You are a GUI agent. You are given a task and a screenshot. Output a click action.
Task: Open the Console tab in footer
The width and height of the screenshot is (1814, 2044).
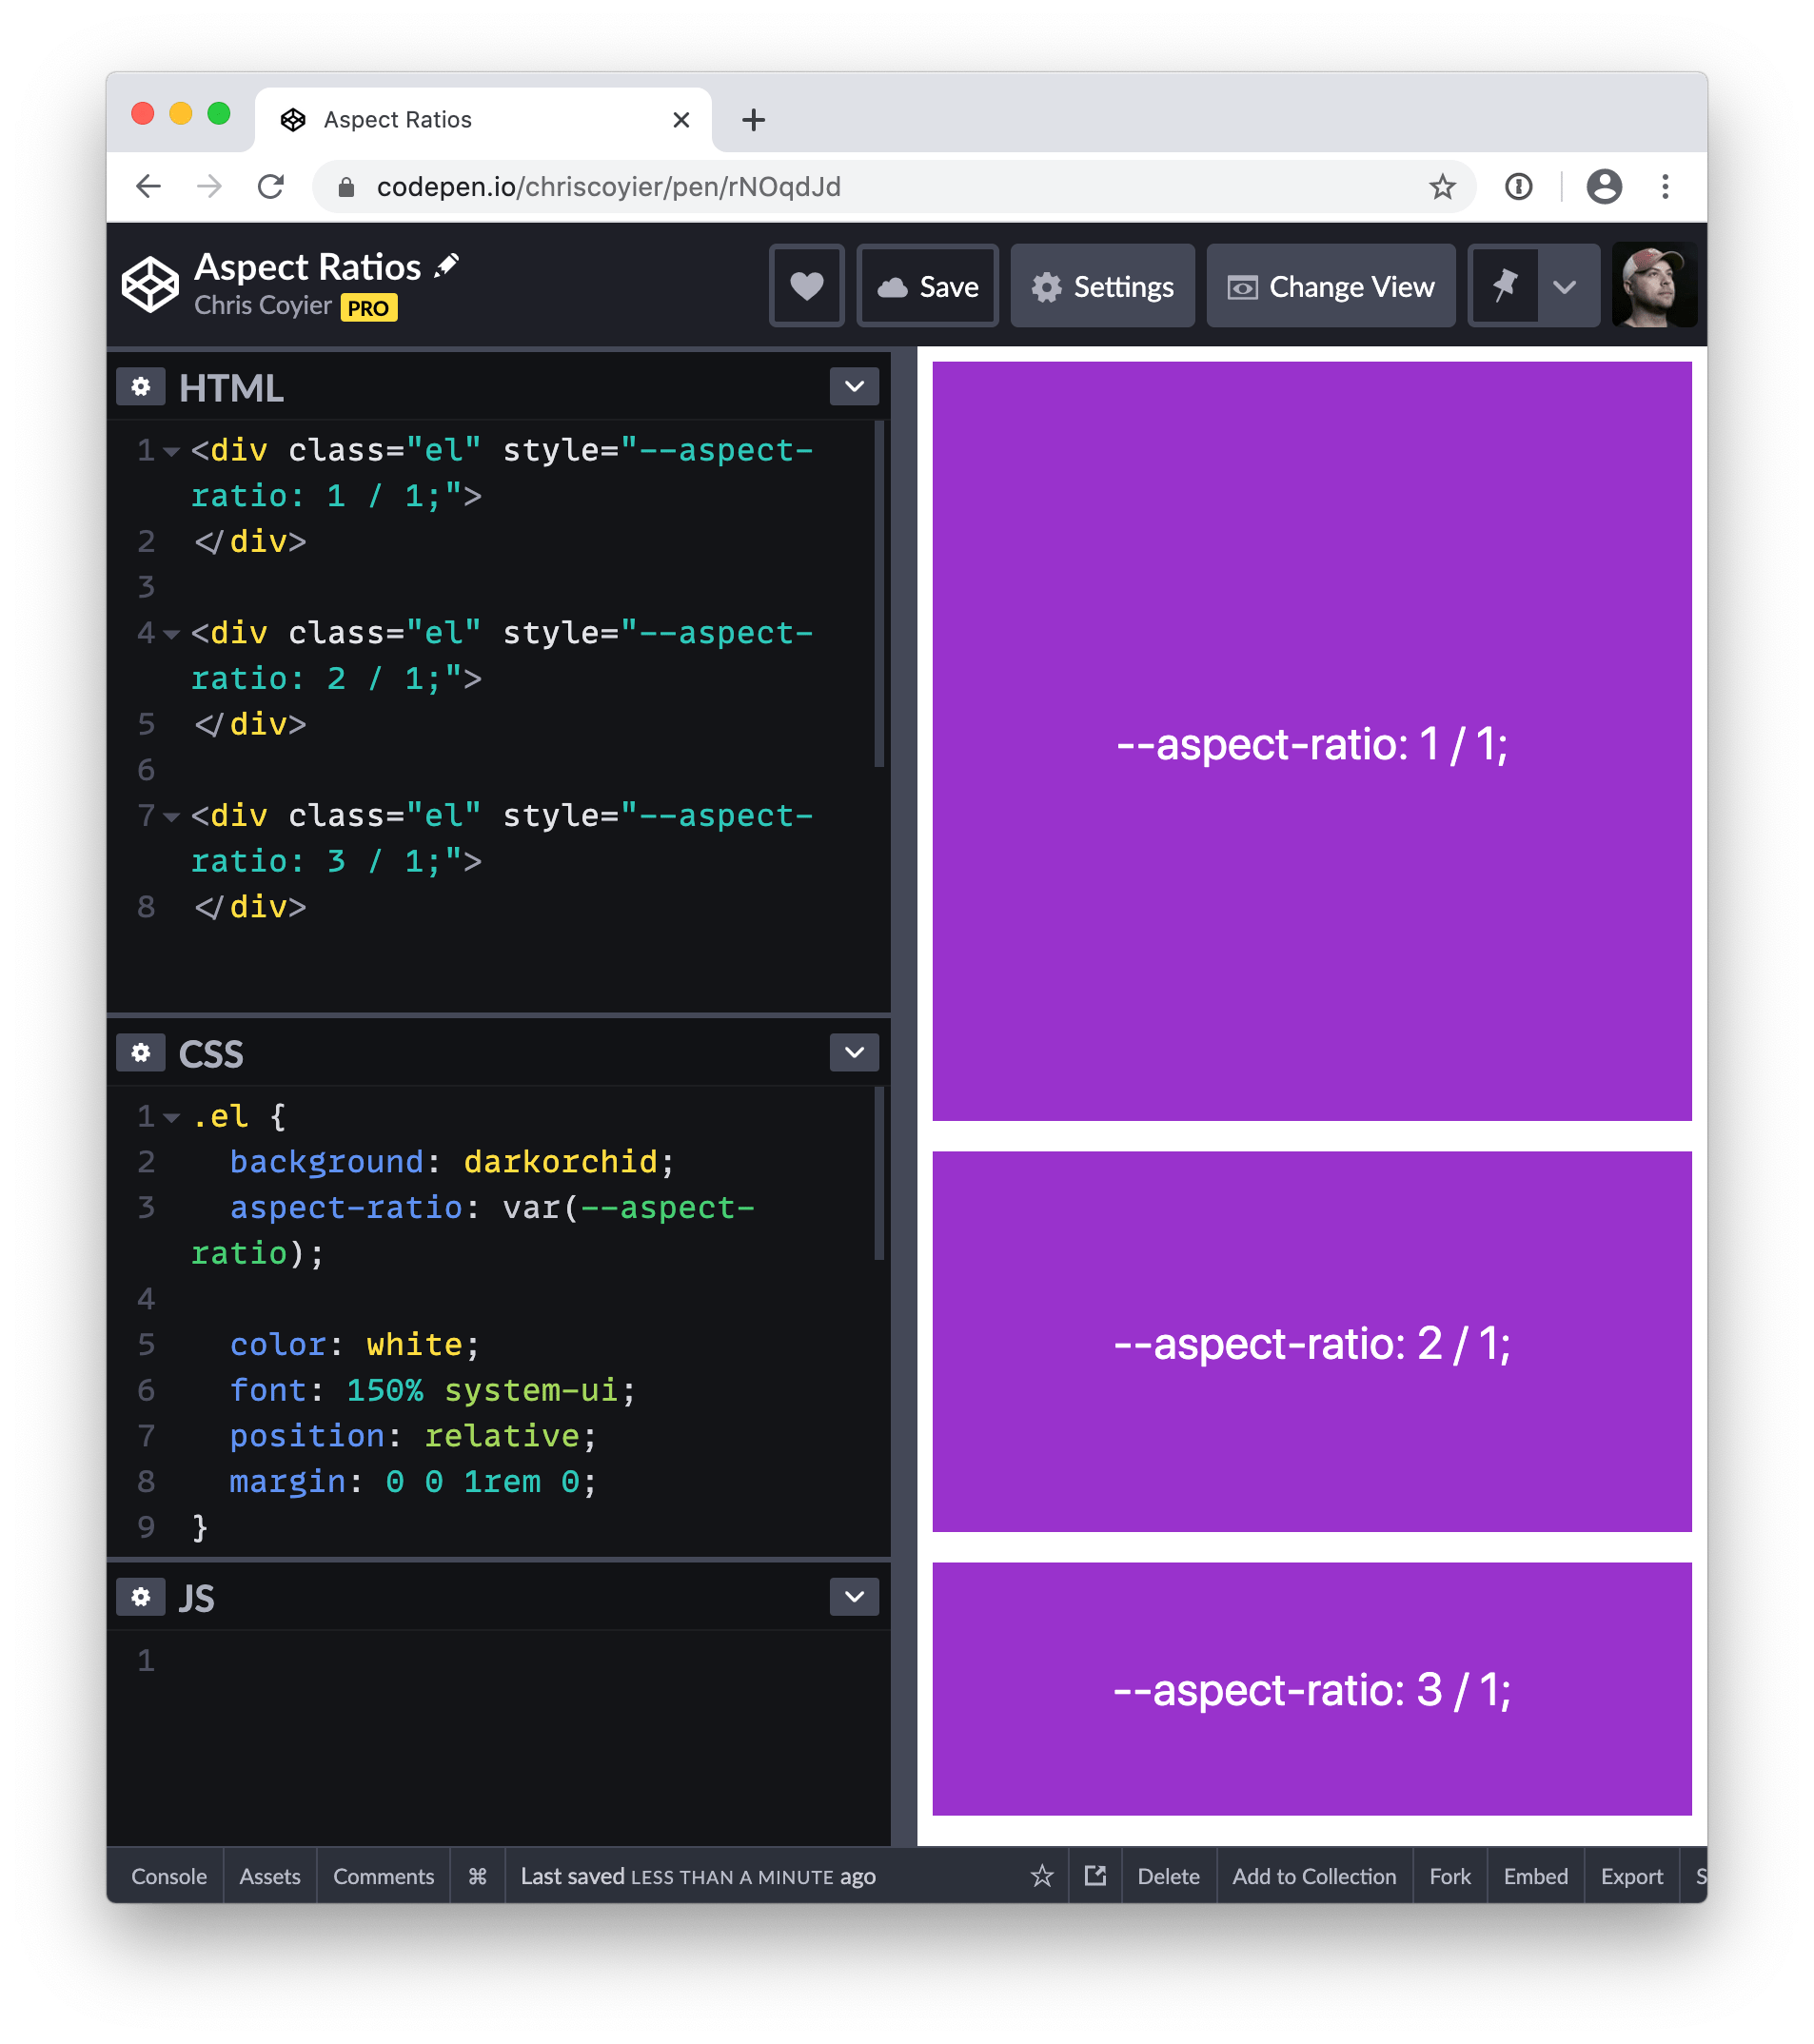click(x=169, y=1876)
